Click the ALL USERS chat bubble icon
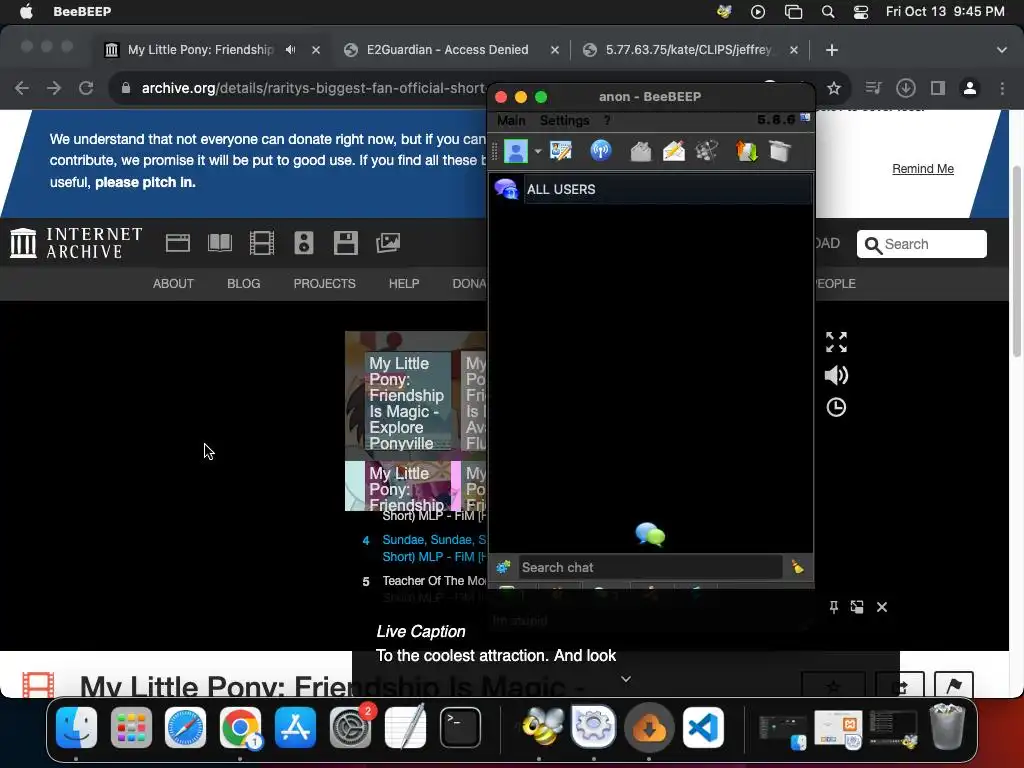1024x768 pixels. (506, 189)
